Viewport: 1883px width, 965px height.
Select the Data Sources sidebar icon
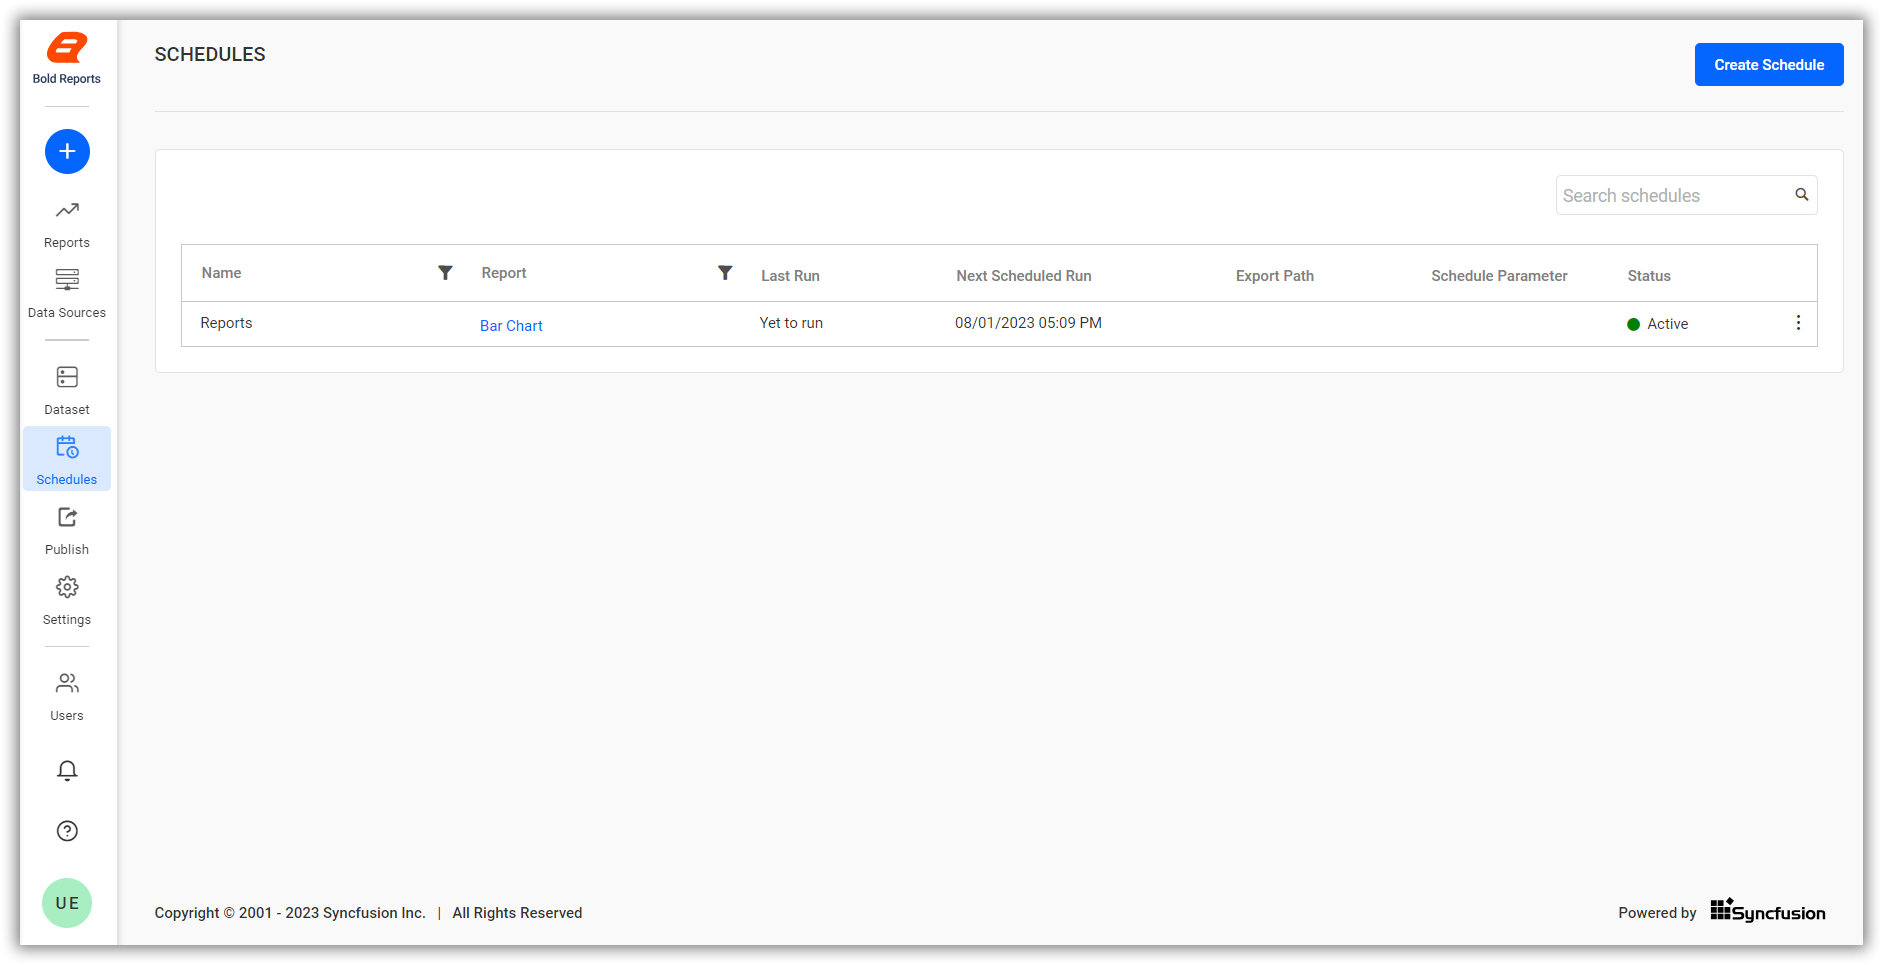pos(66,280)
